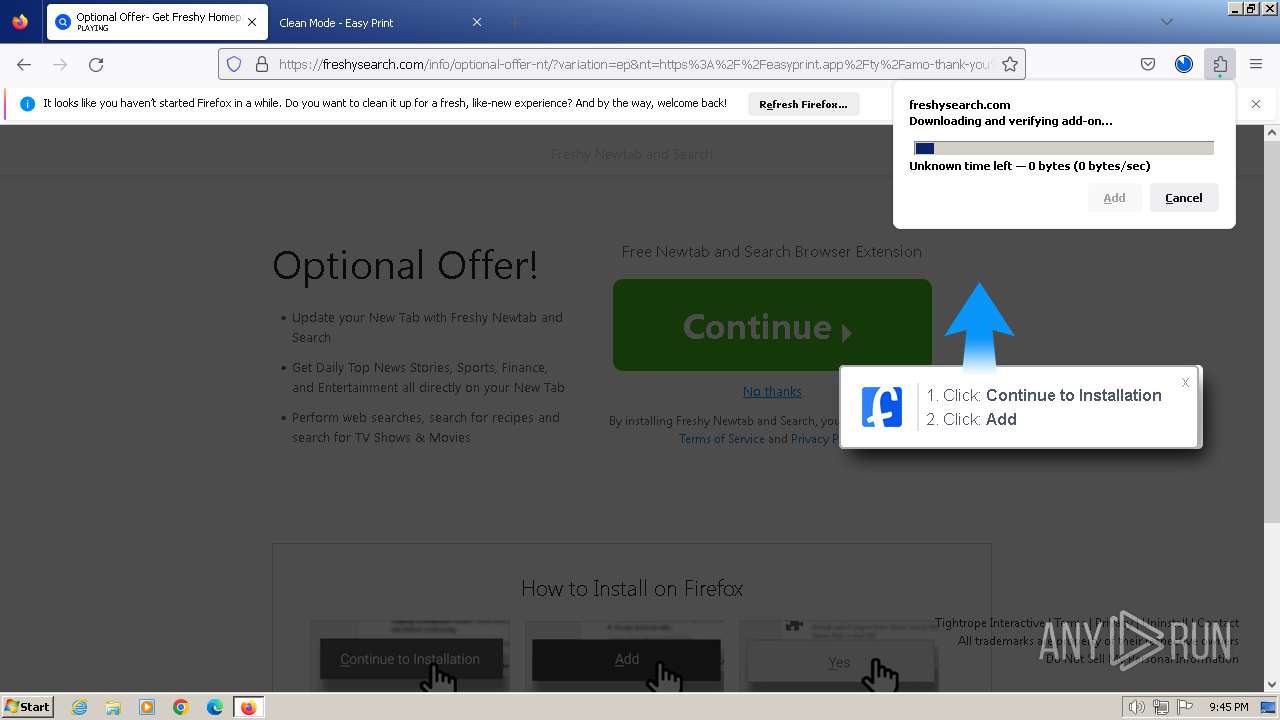
Task: Close the Optional Offer tab
Action: (x=251, y=22)
